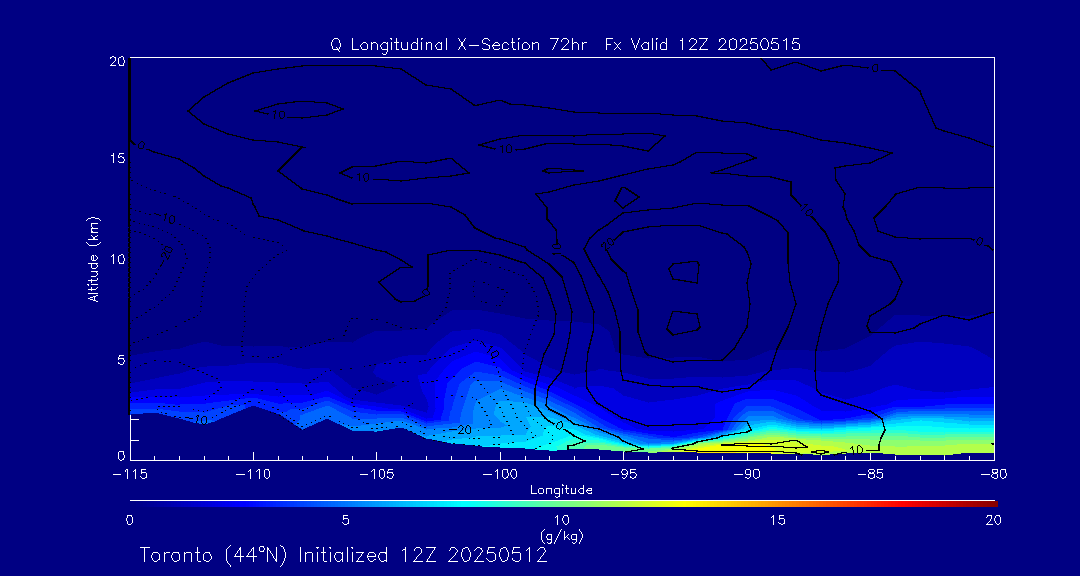Click the innermost closed contour near 9 km altitude
Screen dimensions: 1080x576
point(685,270)
